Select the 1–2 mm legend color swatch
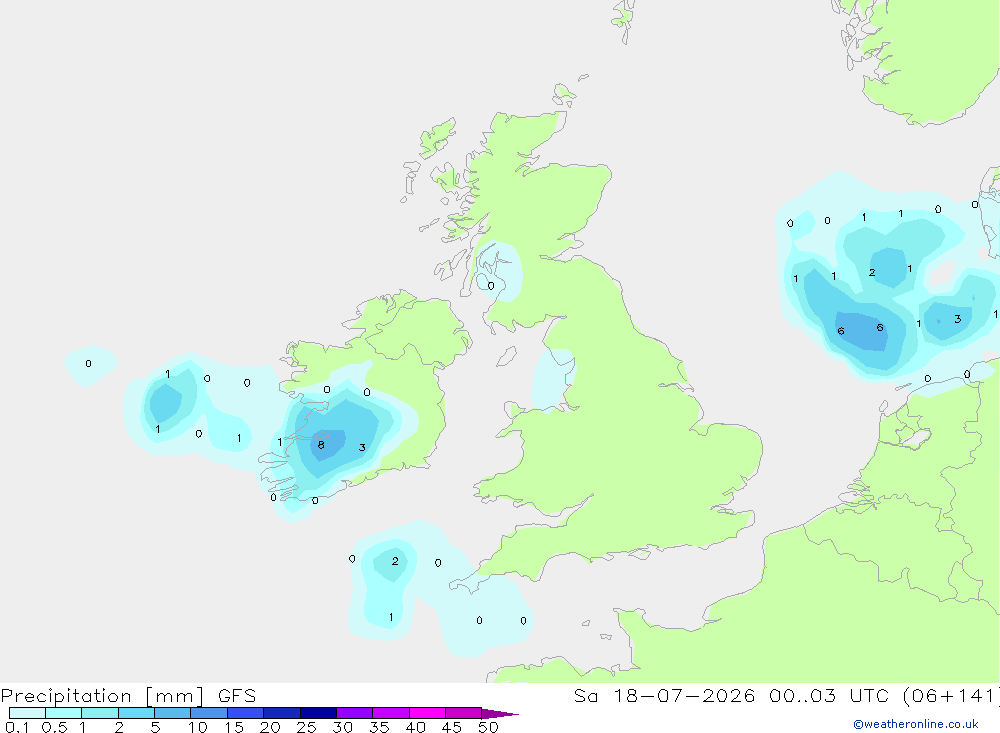Viewport: 1000px width, 733px height. coord(100,713)
